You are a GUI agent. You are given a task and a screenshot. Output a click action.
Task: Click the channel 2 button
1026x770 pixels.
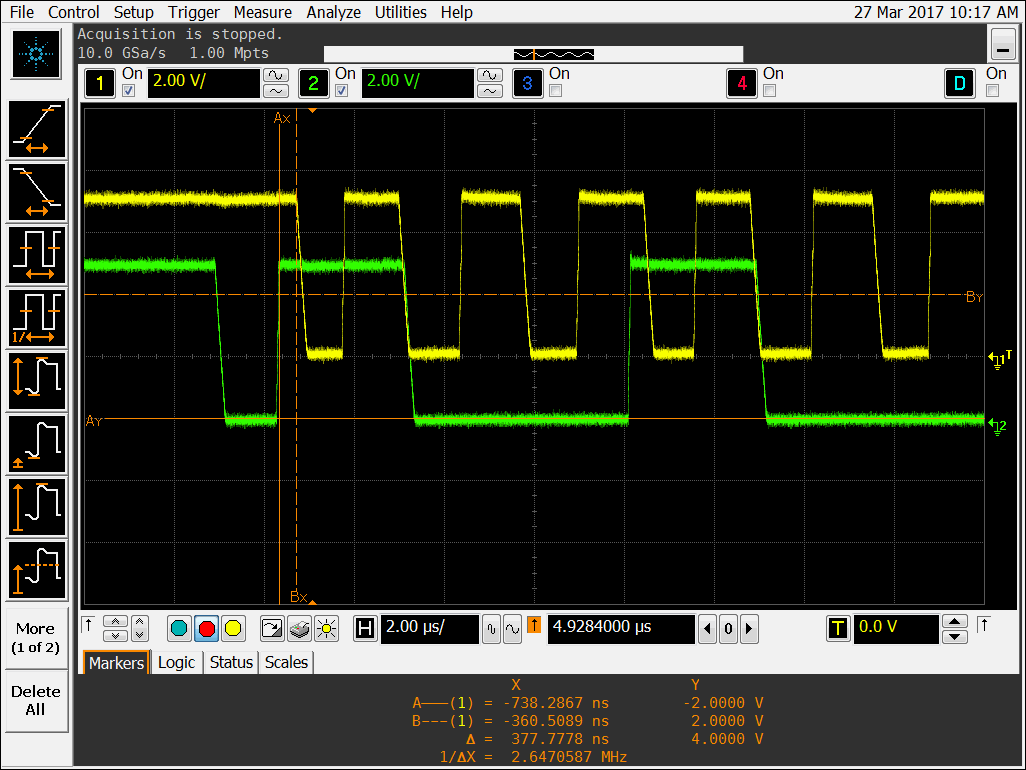[x=313, y=83]
